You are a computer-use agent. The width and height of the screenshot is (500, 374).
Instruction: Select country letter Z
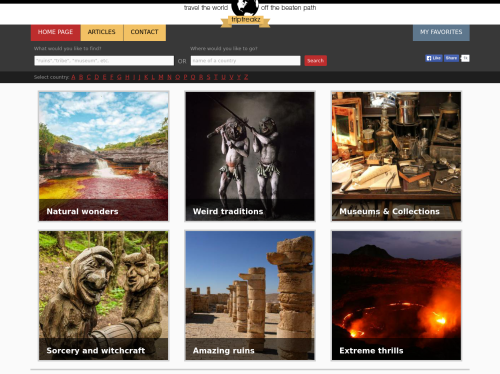(246, 77)
